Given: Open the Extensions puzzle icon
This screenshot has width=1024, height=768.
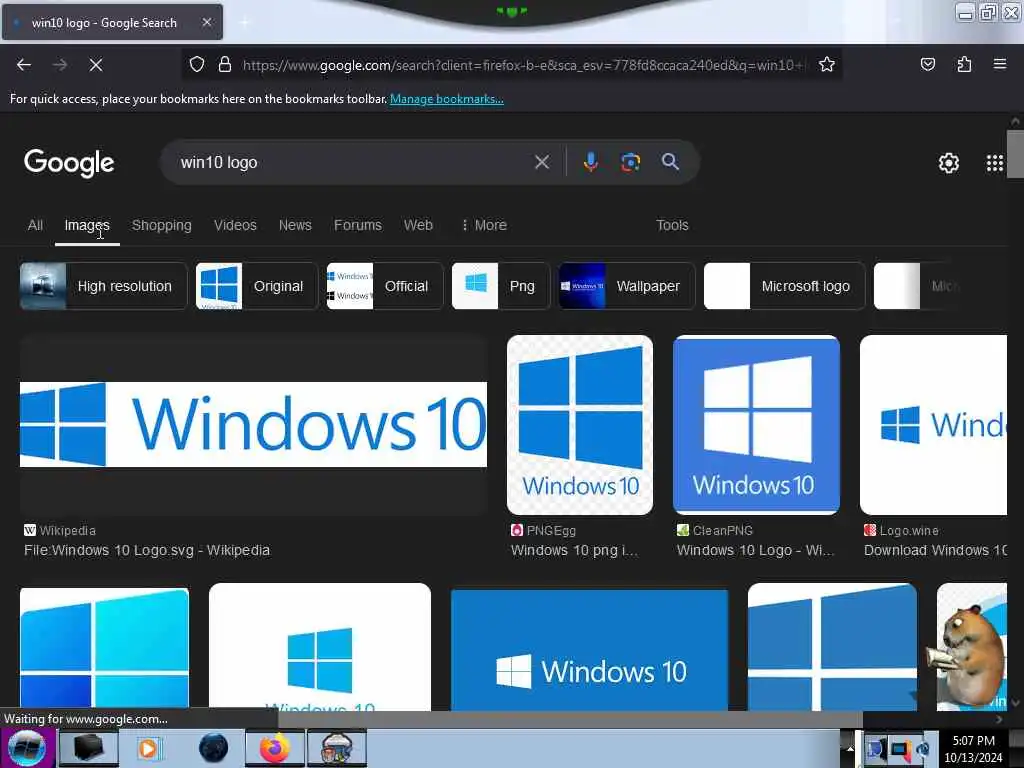Looking at the screenshot, I should click(x=964, y=64).
